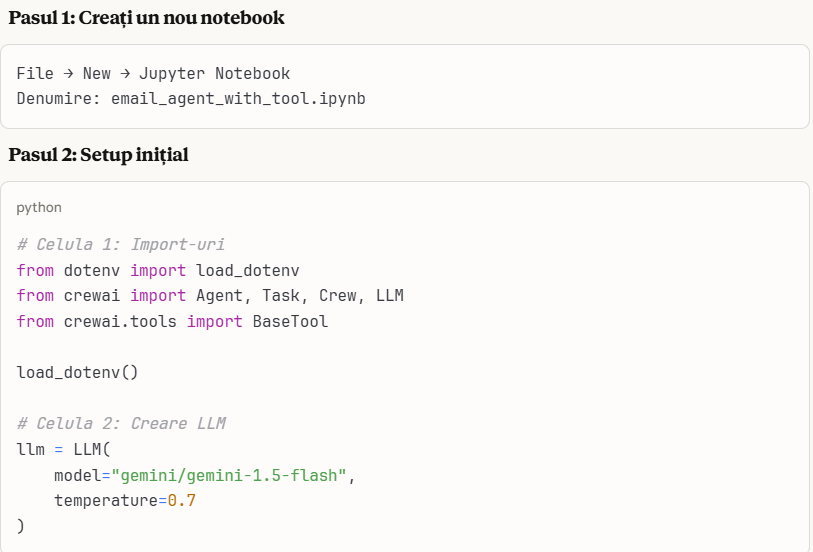This screenshot has width=813, height=552.
Task: Click "Crew" in the crewai import line
Action: [x=338, y=296]
